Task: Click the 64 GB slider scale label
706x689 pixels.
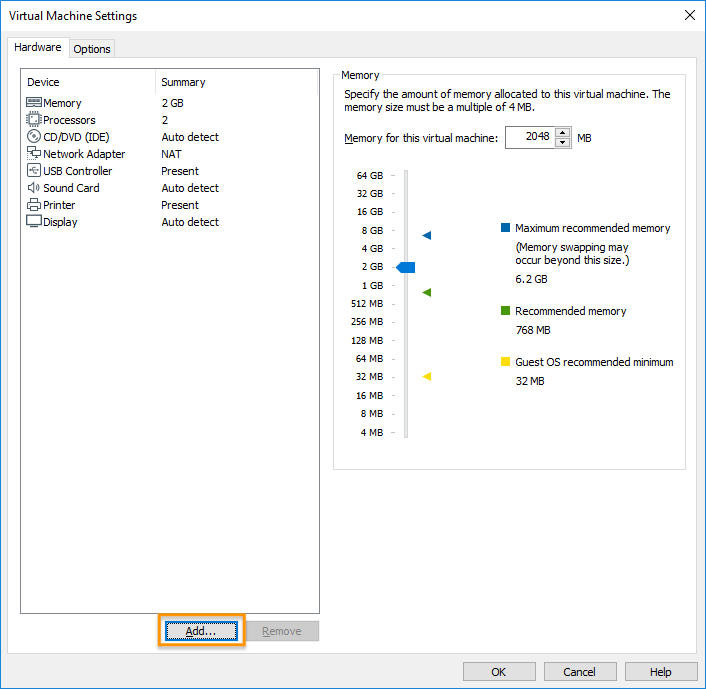Action: point(370,175)
